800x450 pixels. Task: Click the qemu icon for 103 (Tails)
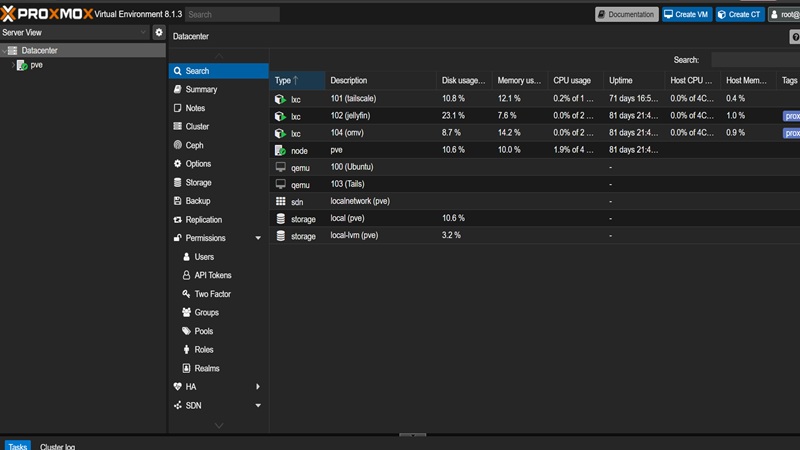(x=281, y=184)
